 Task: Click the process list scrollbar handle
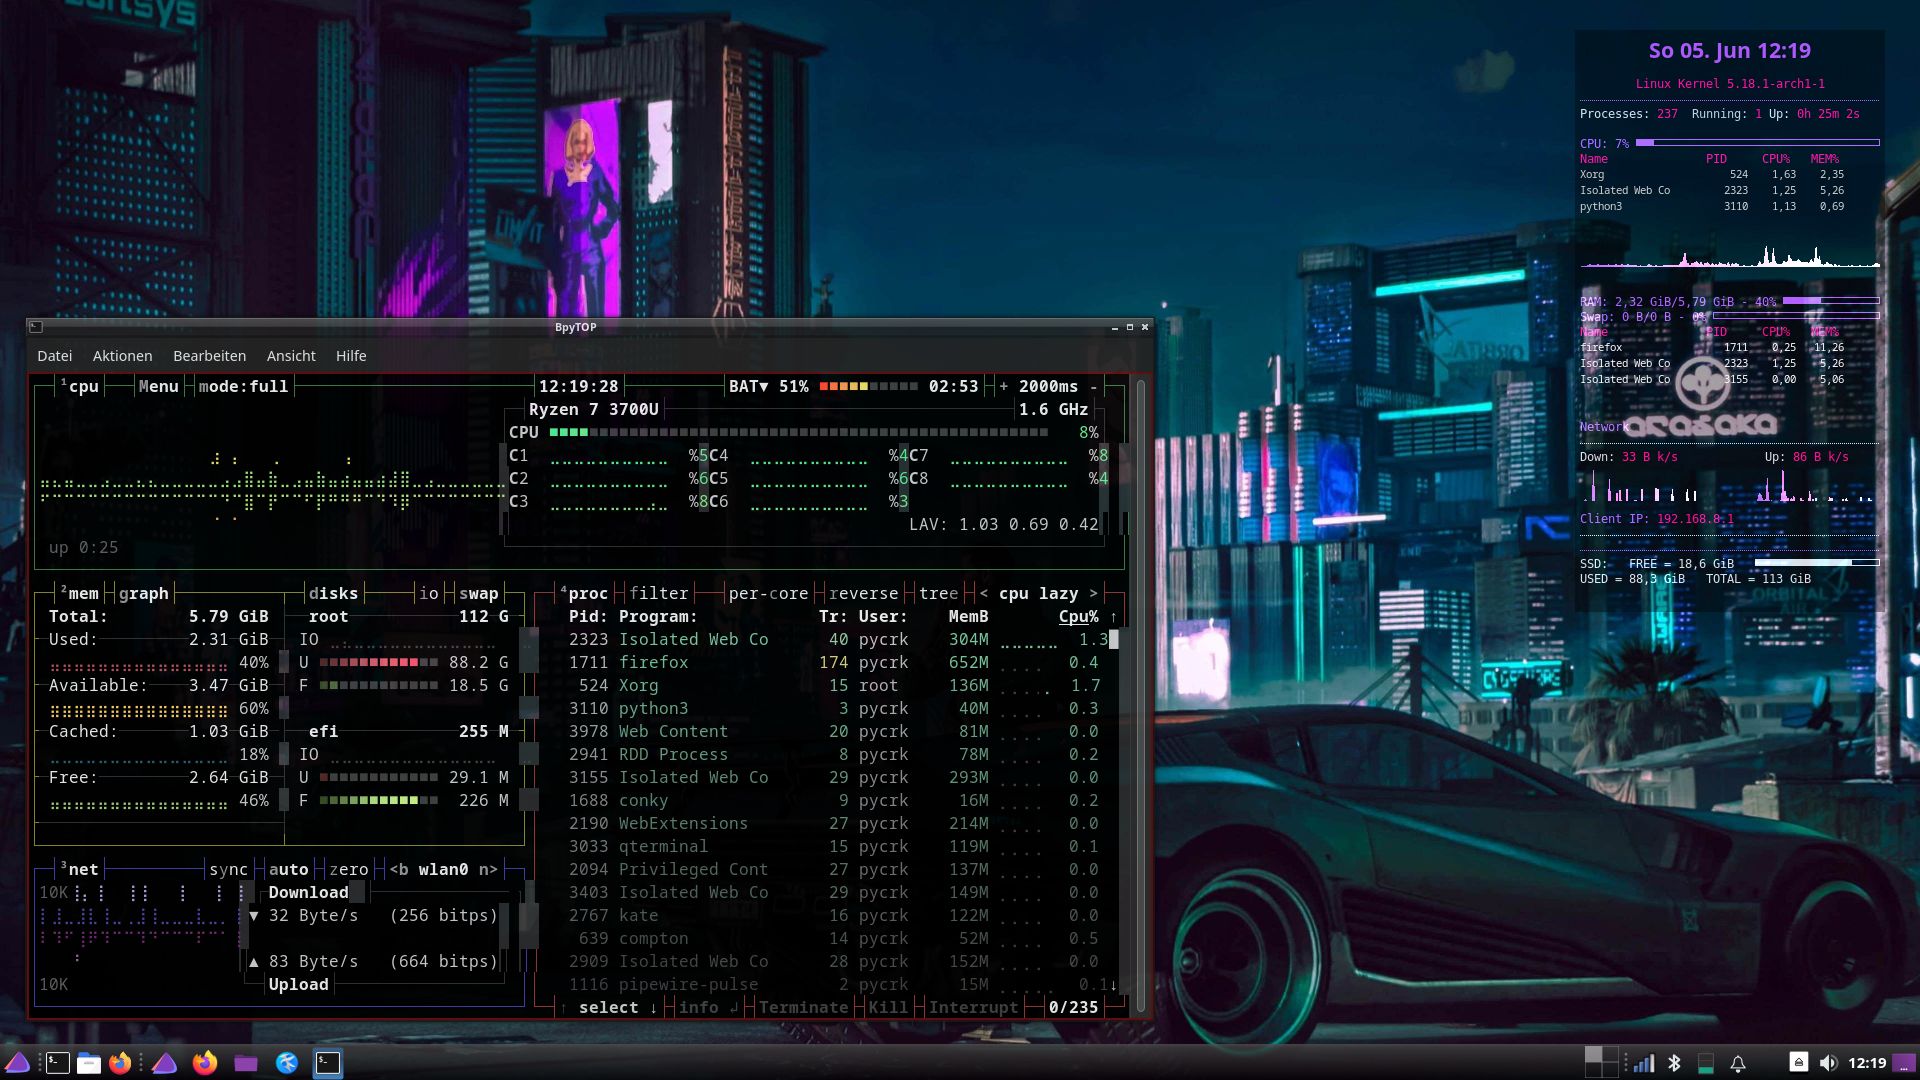point(1114,639)
